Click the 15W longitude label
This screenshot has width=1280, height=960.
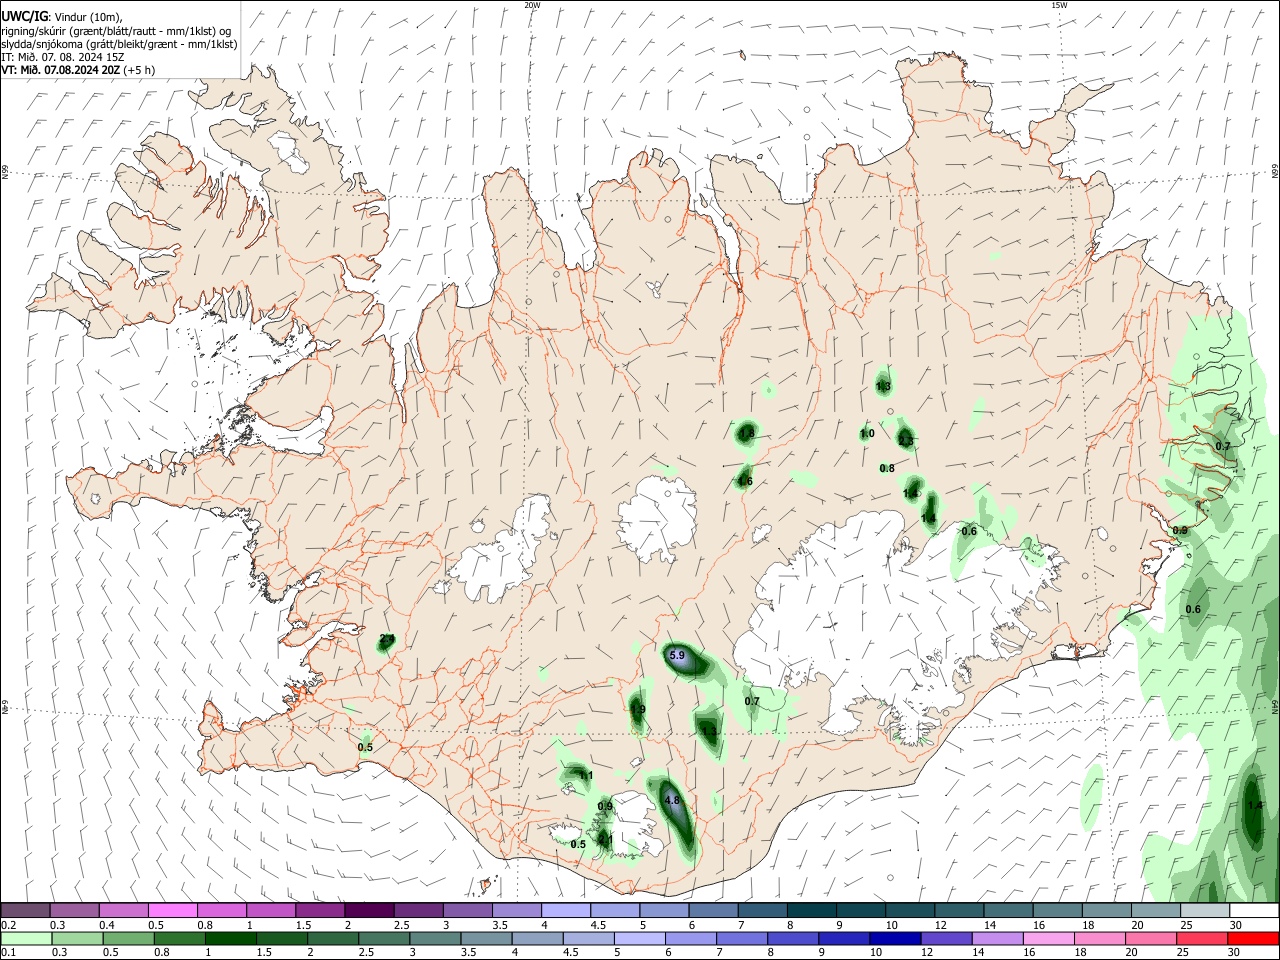[1059, 5]
